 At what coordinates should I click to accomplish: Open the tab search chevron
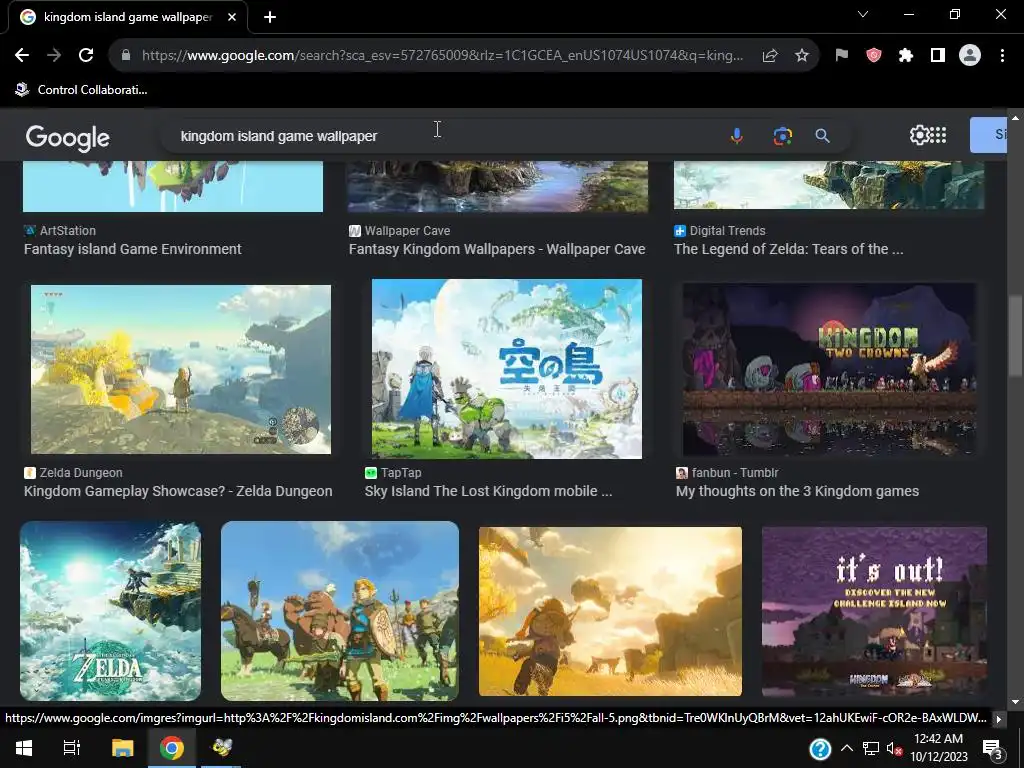click(863, 14)
